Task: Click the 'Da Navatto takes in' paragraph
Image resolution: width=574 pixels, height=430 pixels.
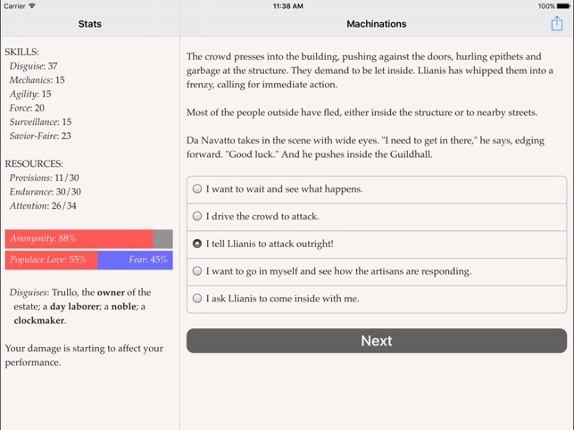Action: [x=365, y=147]
